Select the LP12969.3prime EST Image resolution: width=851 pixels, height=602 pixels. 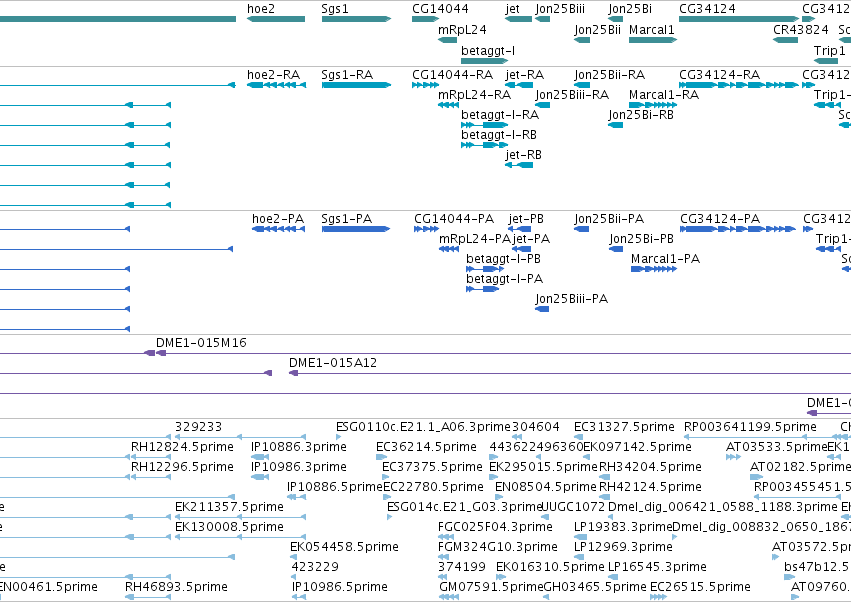[579, 557]
